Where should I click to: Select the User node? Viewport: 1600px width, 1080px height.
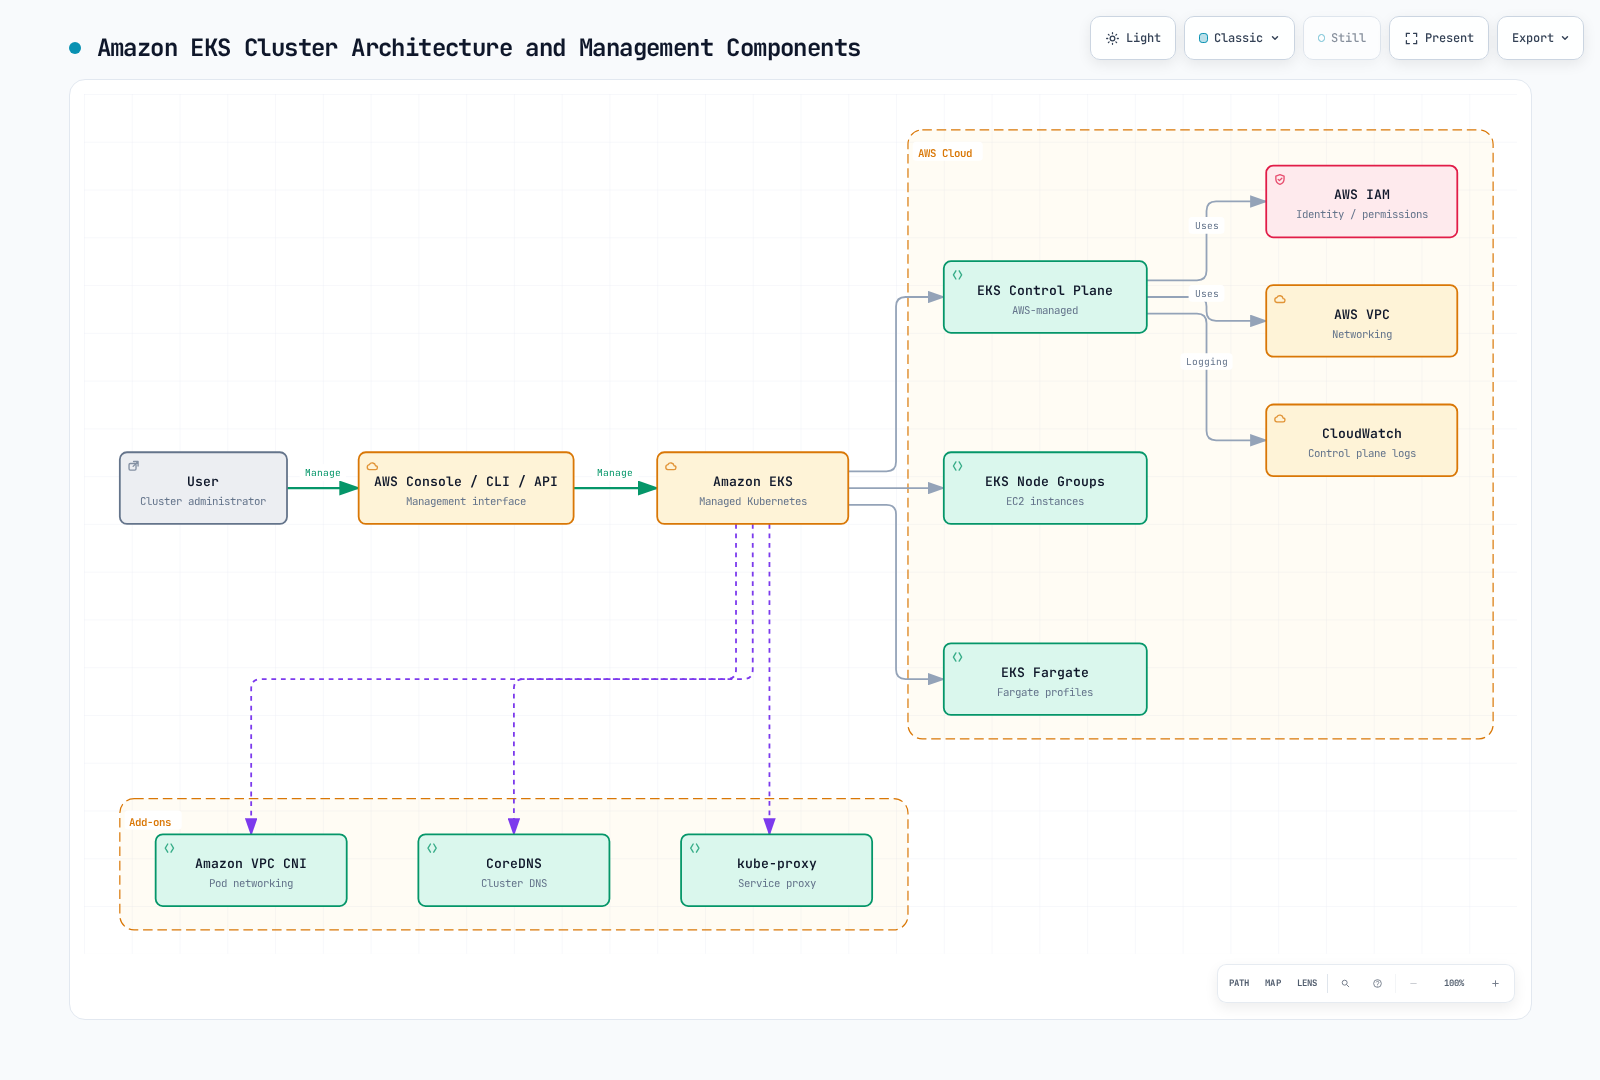coord(203,488)
